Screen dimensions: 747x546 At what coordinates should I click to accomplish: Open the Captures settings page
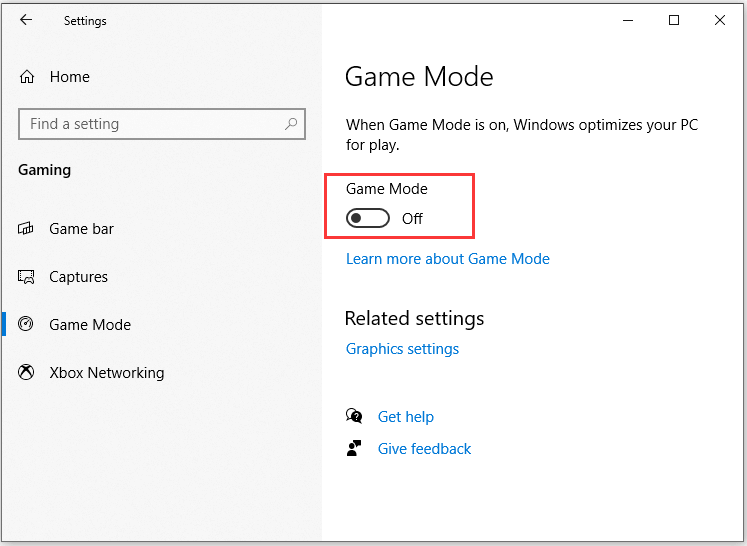coord(79,277)
